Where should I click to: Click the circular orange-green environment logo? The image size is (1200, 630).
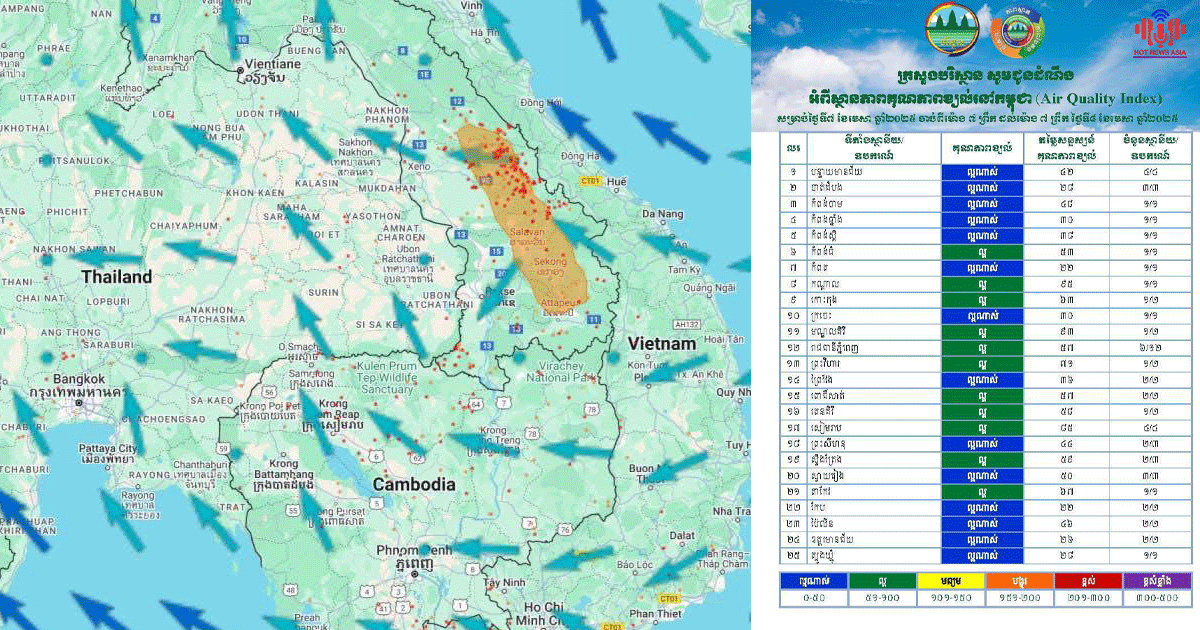(1016, 31)
